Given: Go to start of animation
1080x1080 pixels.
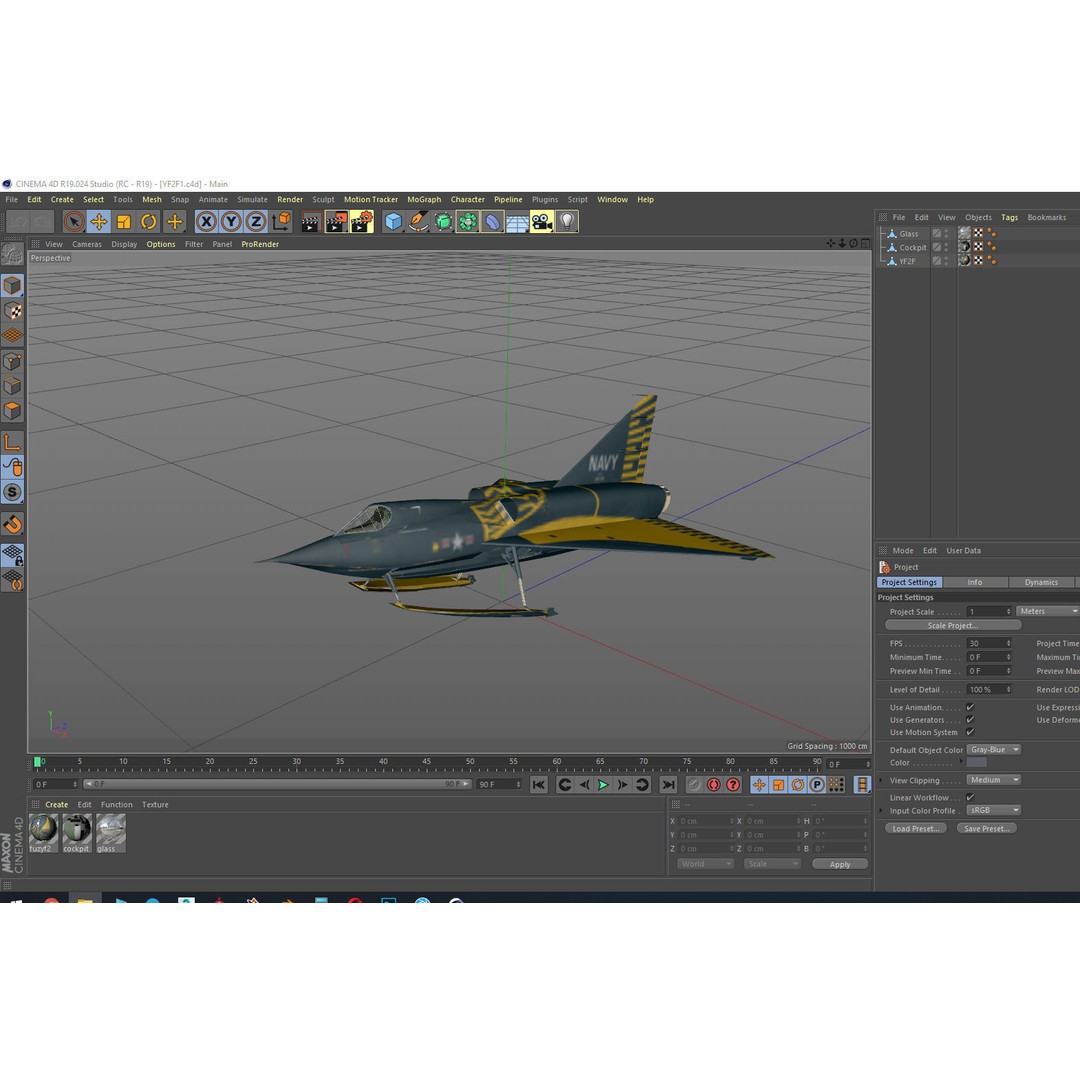Looking at the screenshot, I should click(x=539, y=785).
